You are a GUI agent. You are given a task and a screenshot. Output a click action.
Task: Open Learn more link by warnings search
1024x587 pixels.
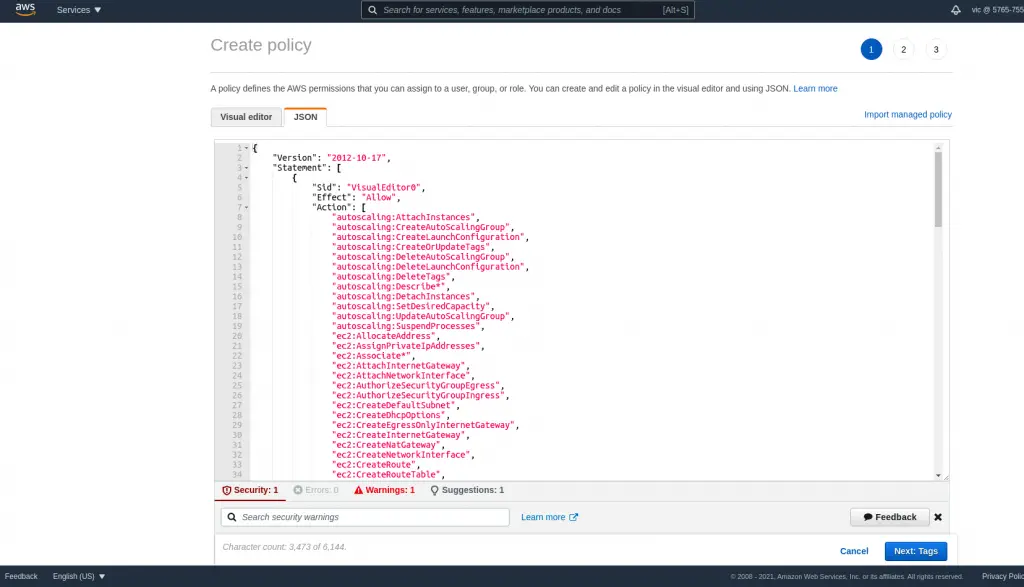click(x=543, y=517)
